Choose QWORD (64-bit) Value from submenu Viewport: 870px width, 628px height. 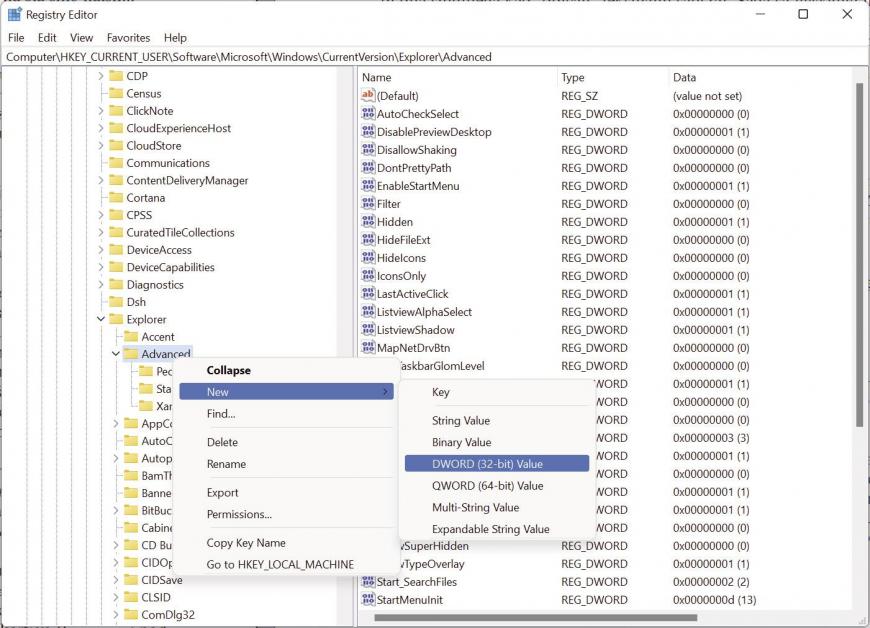[x=497, y=485]
